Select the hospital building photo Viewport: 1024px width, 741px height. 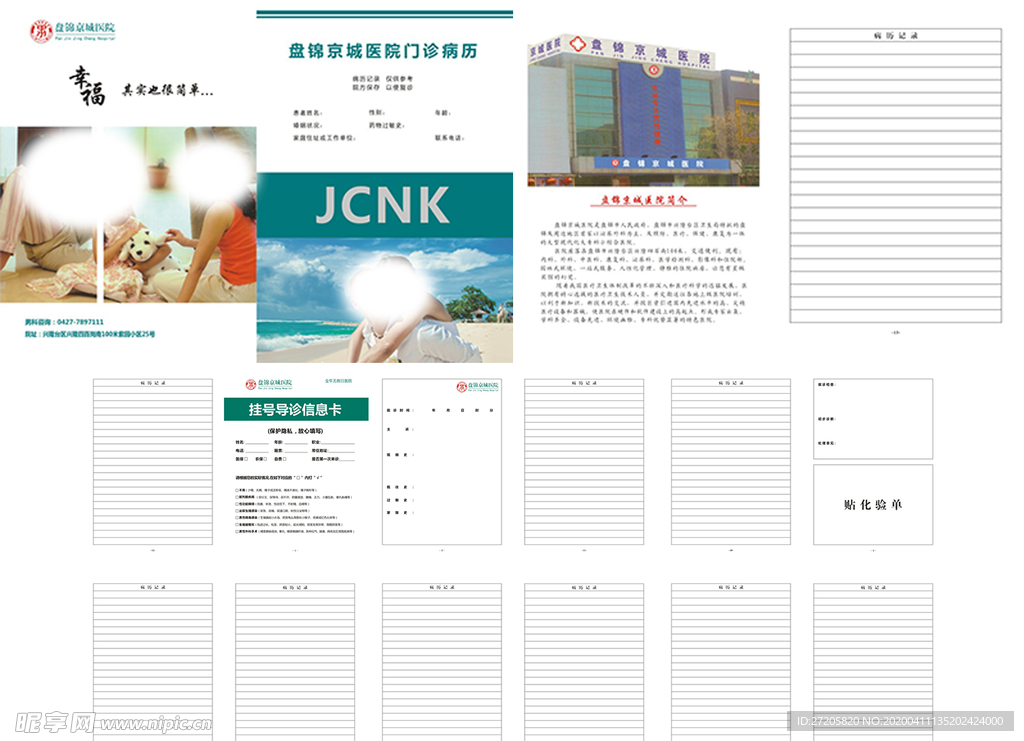(x=643, y=110)
